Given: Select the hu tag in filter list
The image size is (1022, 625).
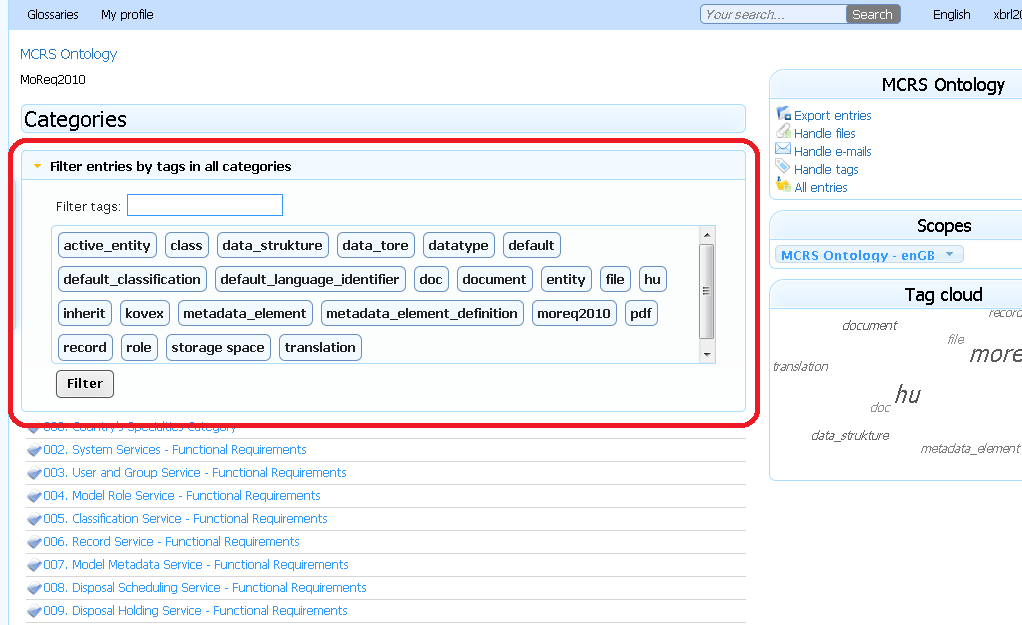Looking at the screenshot, I should [652, 279].
